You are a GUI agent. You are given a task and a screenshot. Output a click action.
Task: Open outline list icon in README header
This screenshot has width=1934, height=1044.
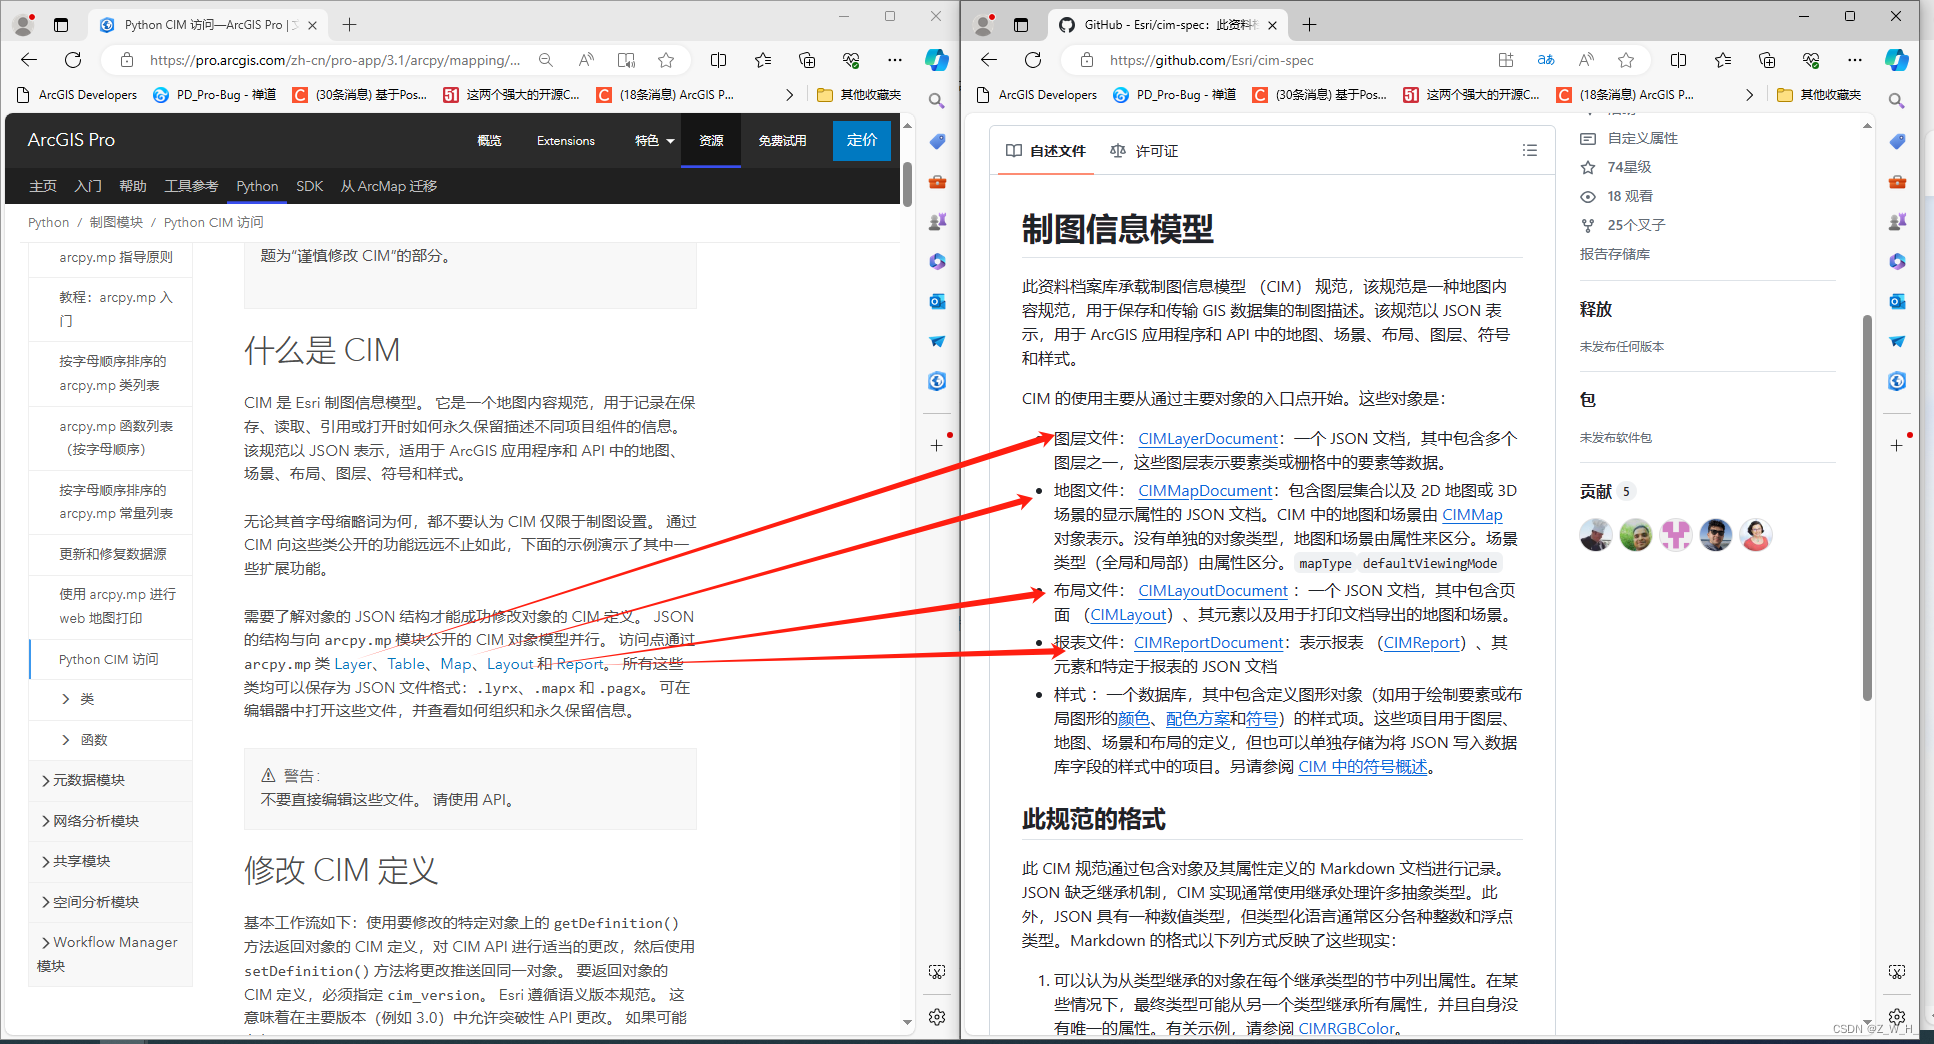tap(1530, 150)
